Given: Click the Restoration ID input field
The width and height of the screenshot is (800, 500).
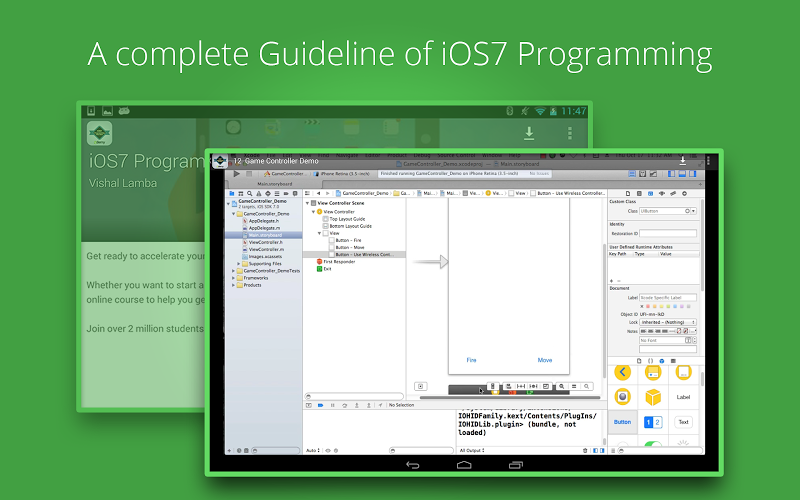Looking at the screenshot, I should (x=668, y=233).
